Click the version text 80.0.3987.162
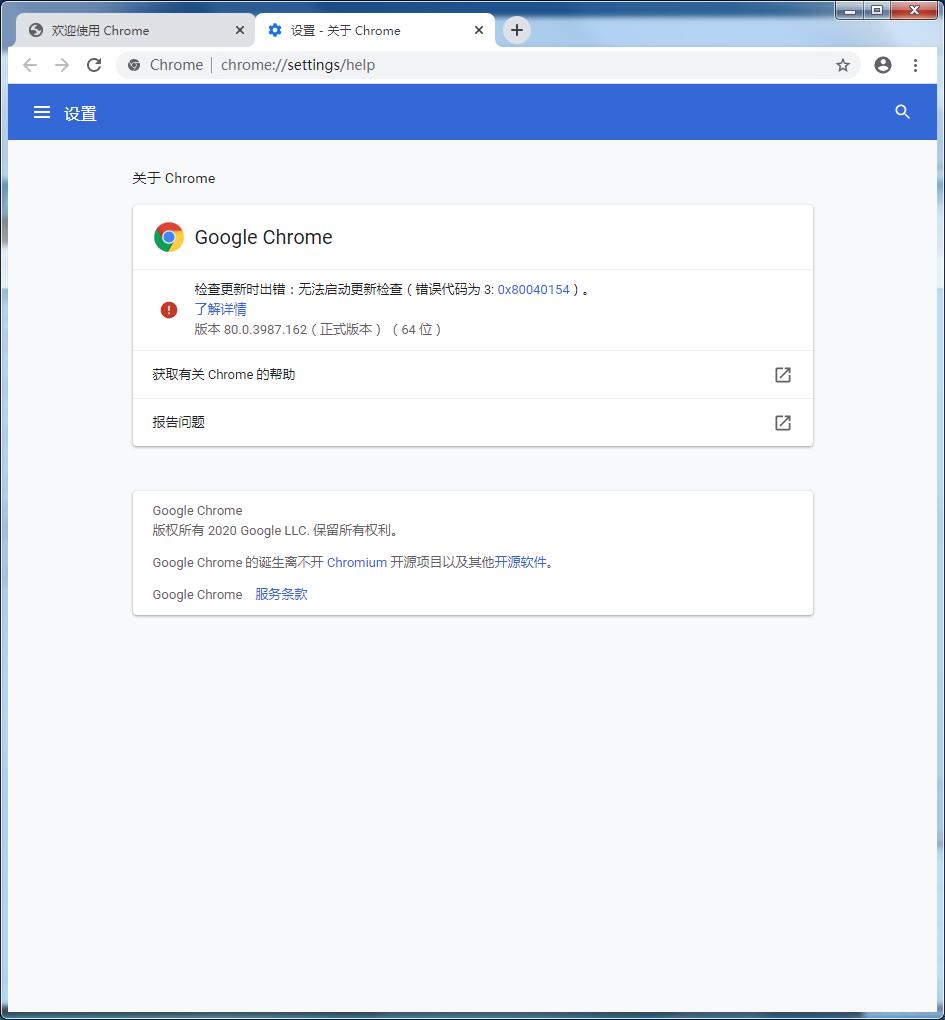Viewport: 945px width, 1020px height. pos(265,329)
